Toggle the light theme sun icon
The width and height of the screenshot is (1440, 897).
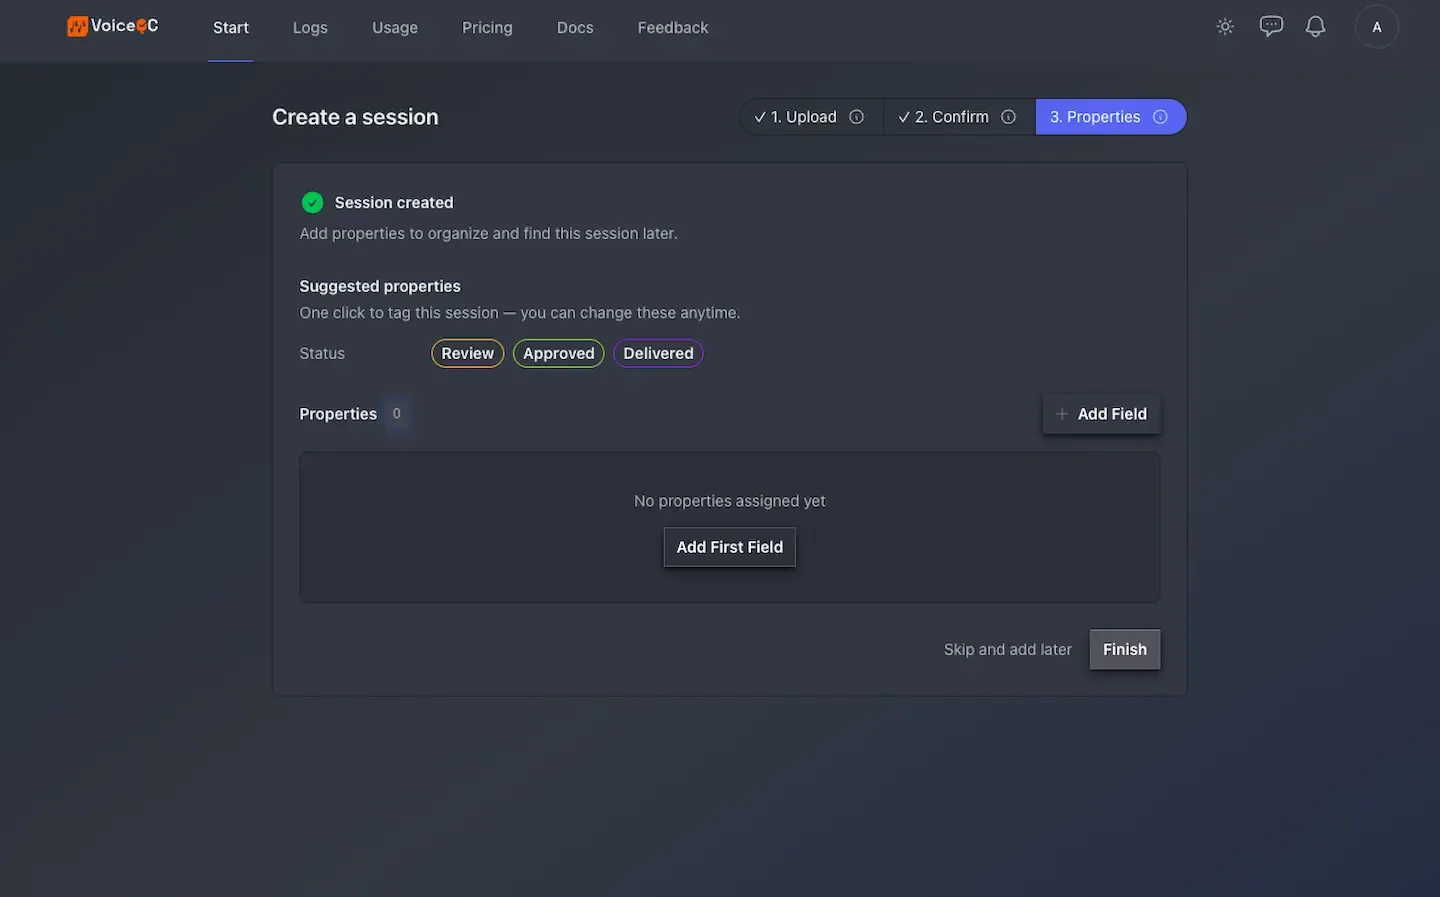(1225, 27)
